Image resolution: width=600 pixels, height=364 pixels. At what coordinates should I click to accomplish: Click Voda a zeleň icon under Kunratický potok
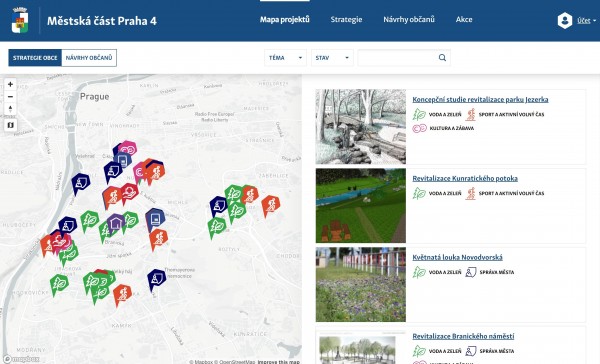pyautogui.click(x=419, y=193)
